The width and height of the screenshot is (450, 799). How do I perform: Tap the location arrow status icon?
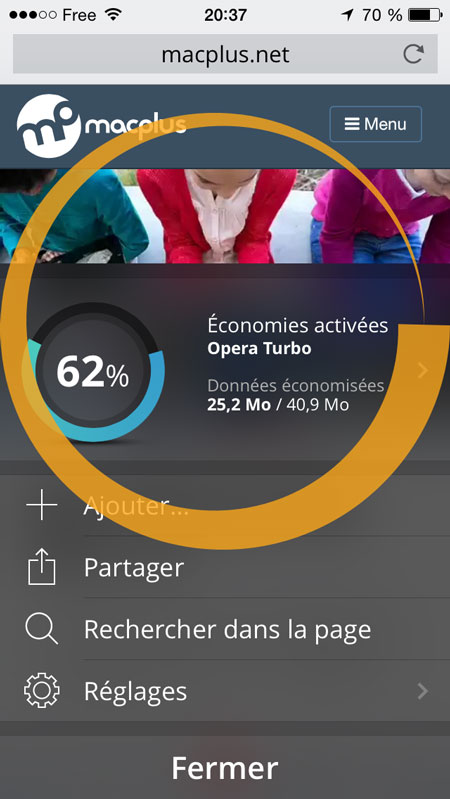tap(348, 15)
